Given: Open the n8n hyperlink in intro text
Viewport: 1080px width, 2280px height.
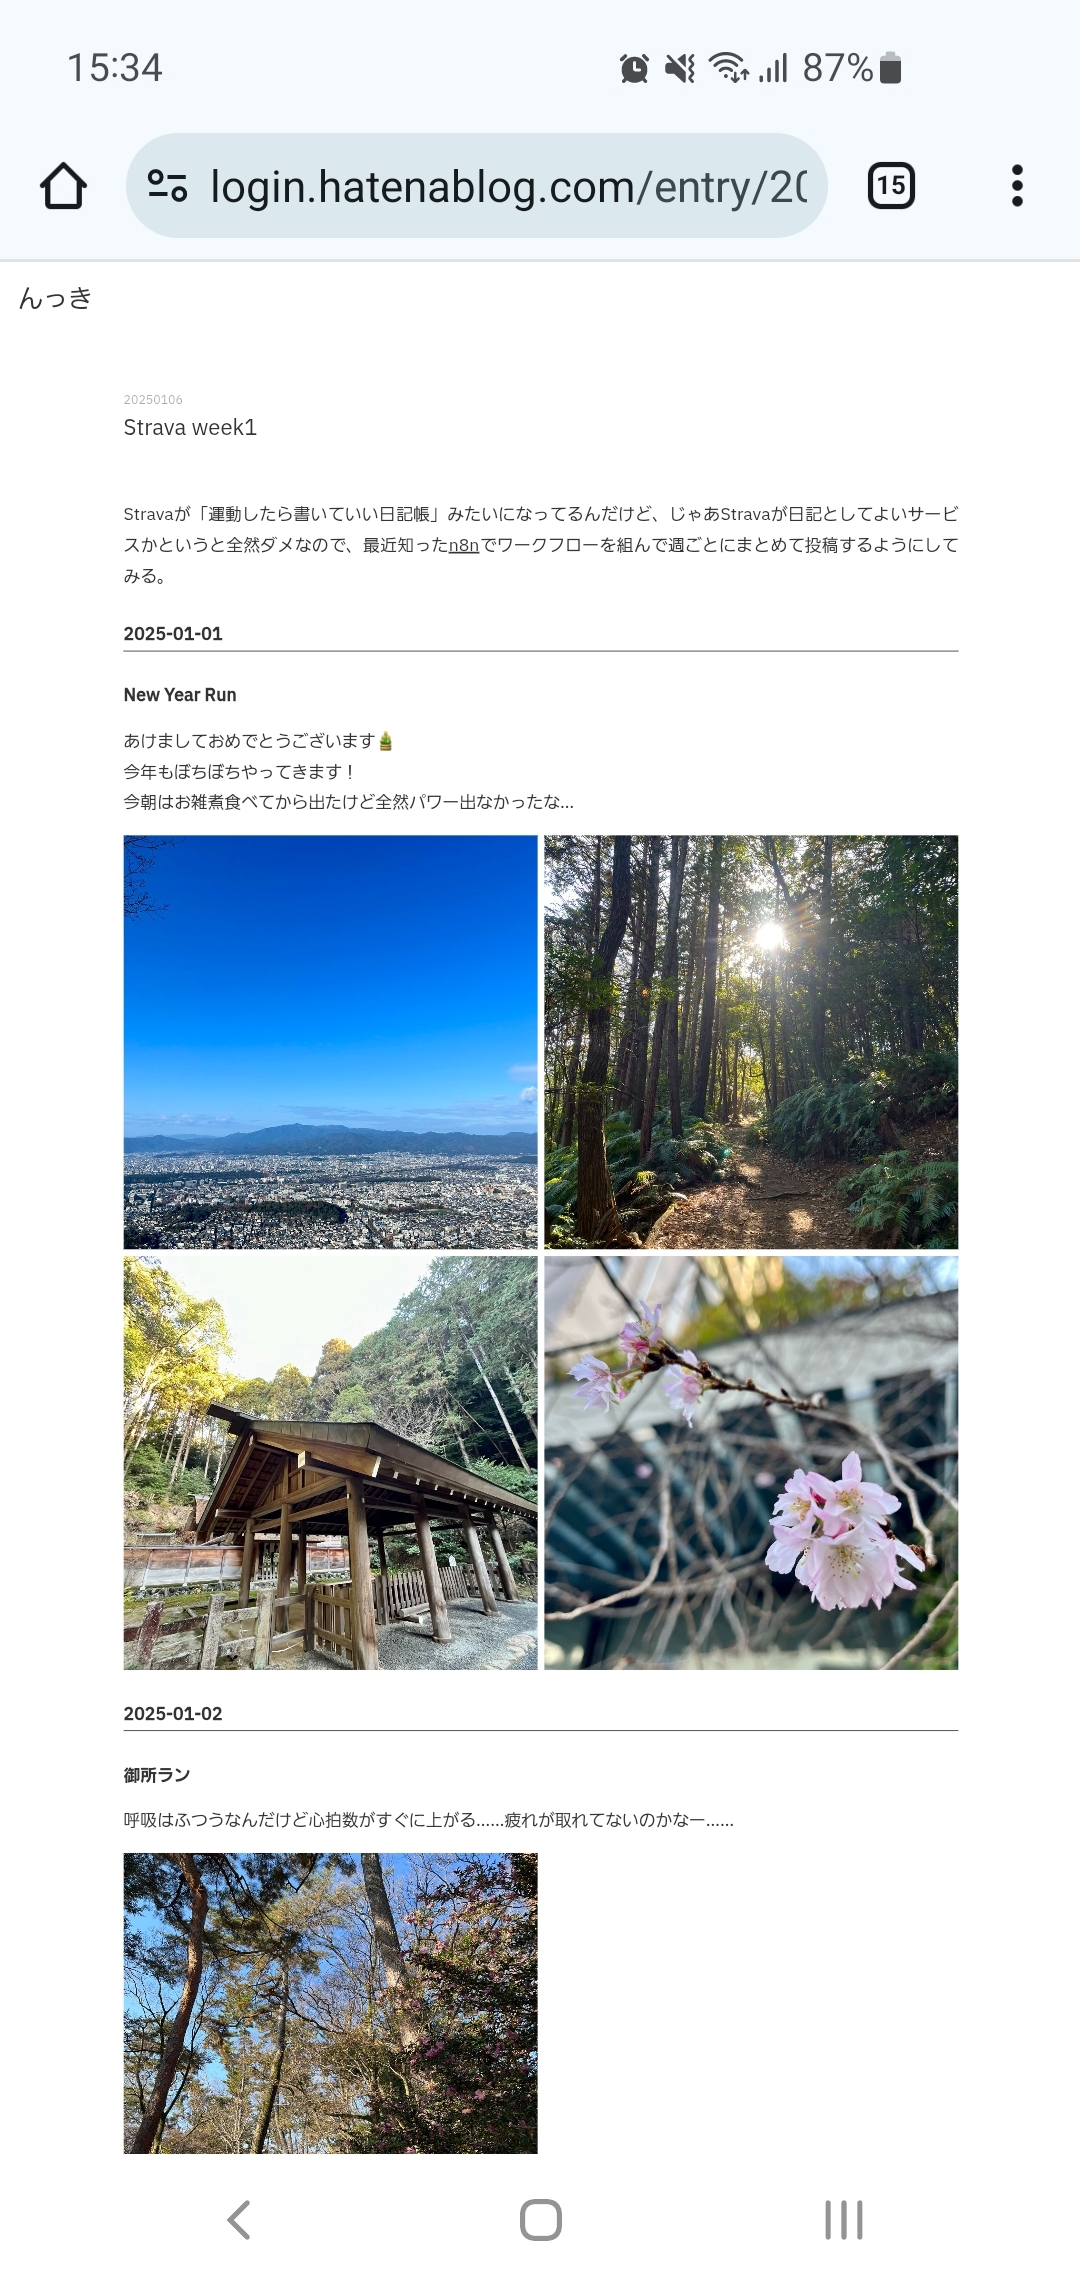Looking at the screenshot, I should (464, 545).
